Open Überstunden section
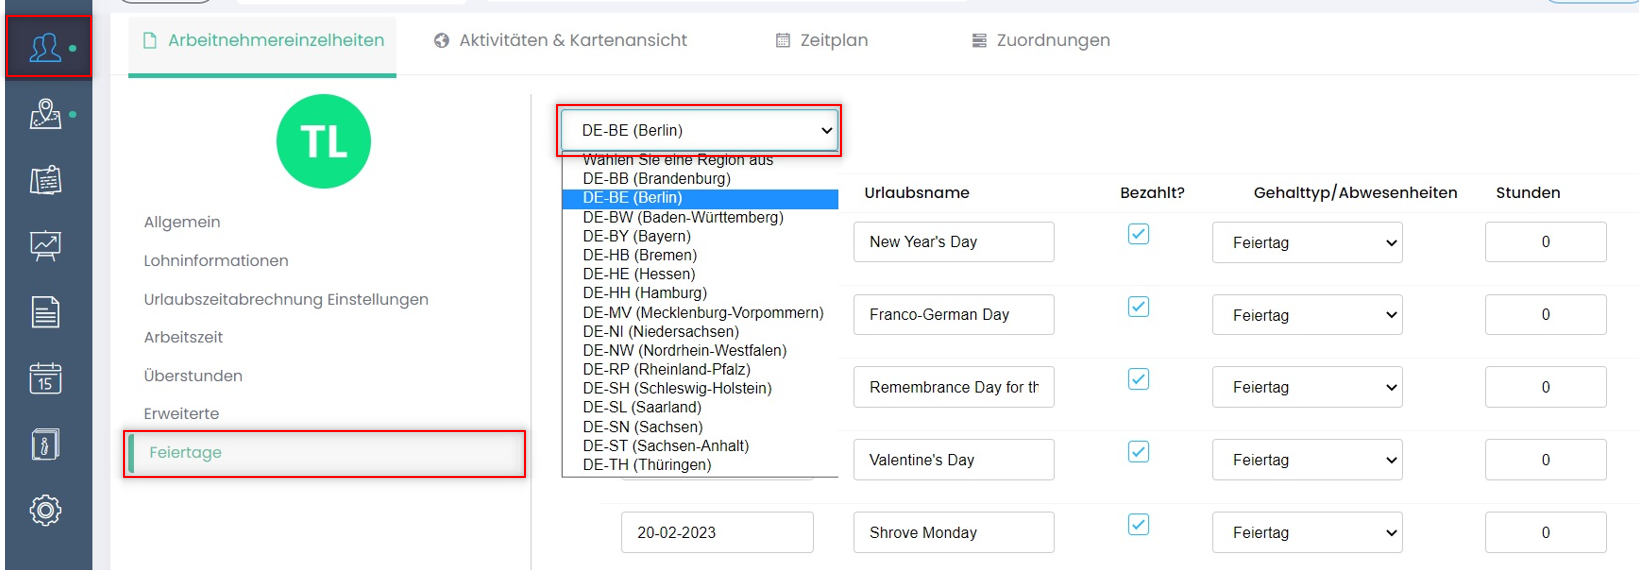1639x570 pixels. pyautogui.click(x=193, y=376)
